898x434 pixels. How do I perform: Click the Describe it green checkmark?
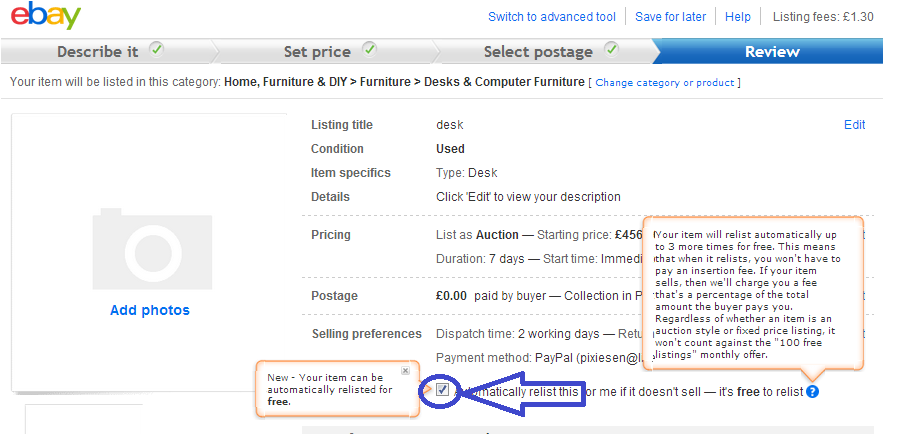(x=156, y=49)
